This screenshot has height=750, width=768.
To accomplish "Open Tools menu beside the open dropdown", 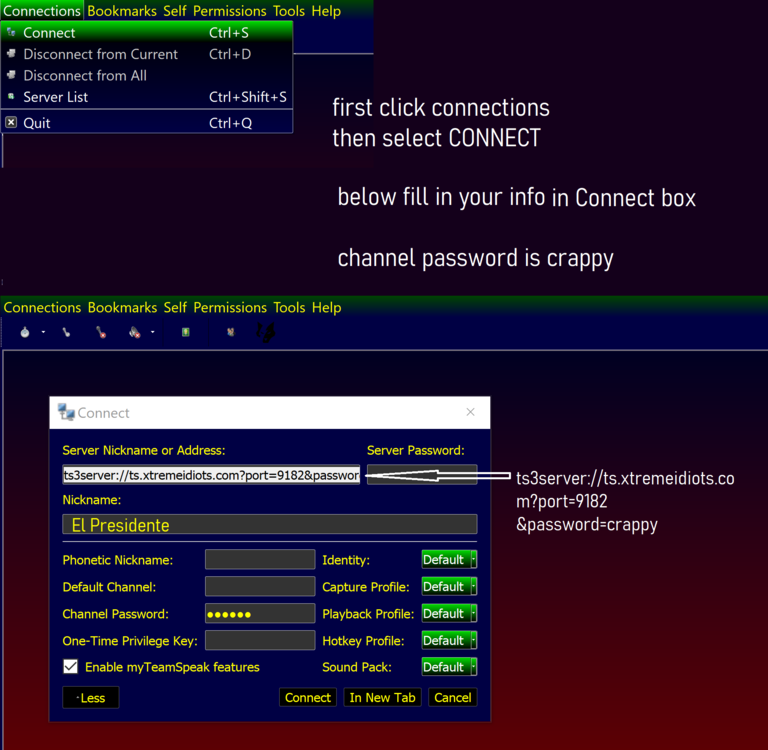I will 289,11.
